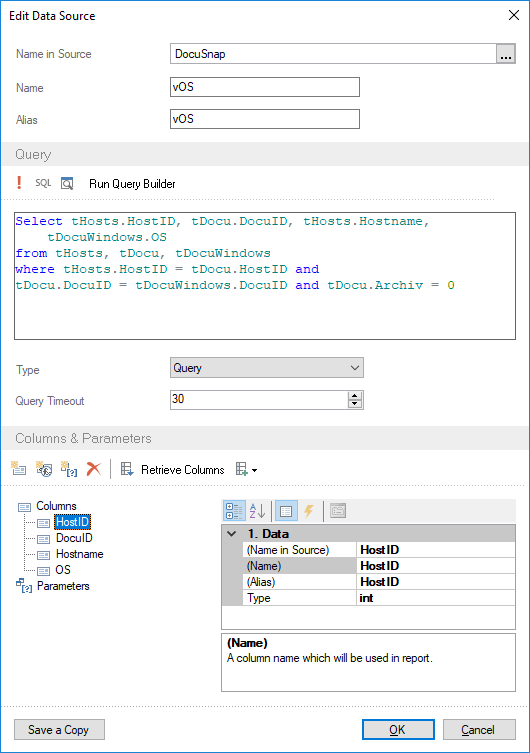Select the Type property row in grid
Screen dimensions: 530x753
pyautogui.click(x=300, y=598)
